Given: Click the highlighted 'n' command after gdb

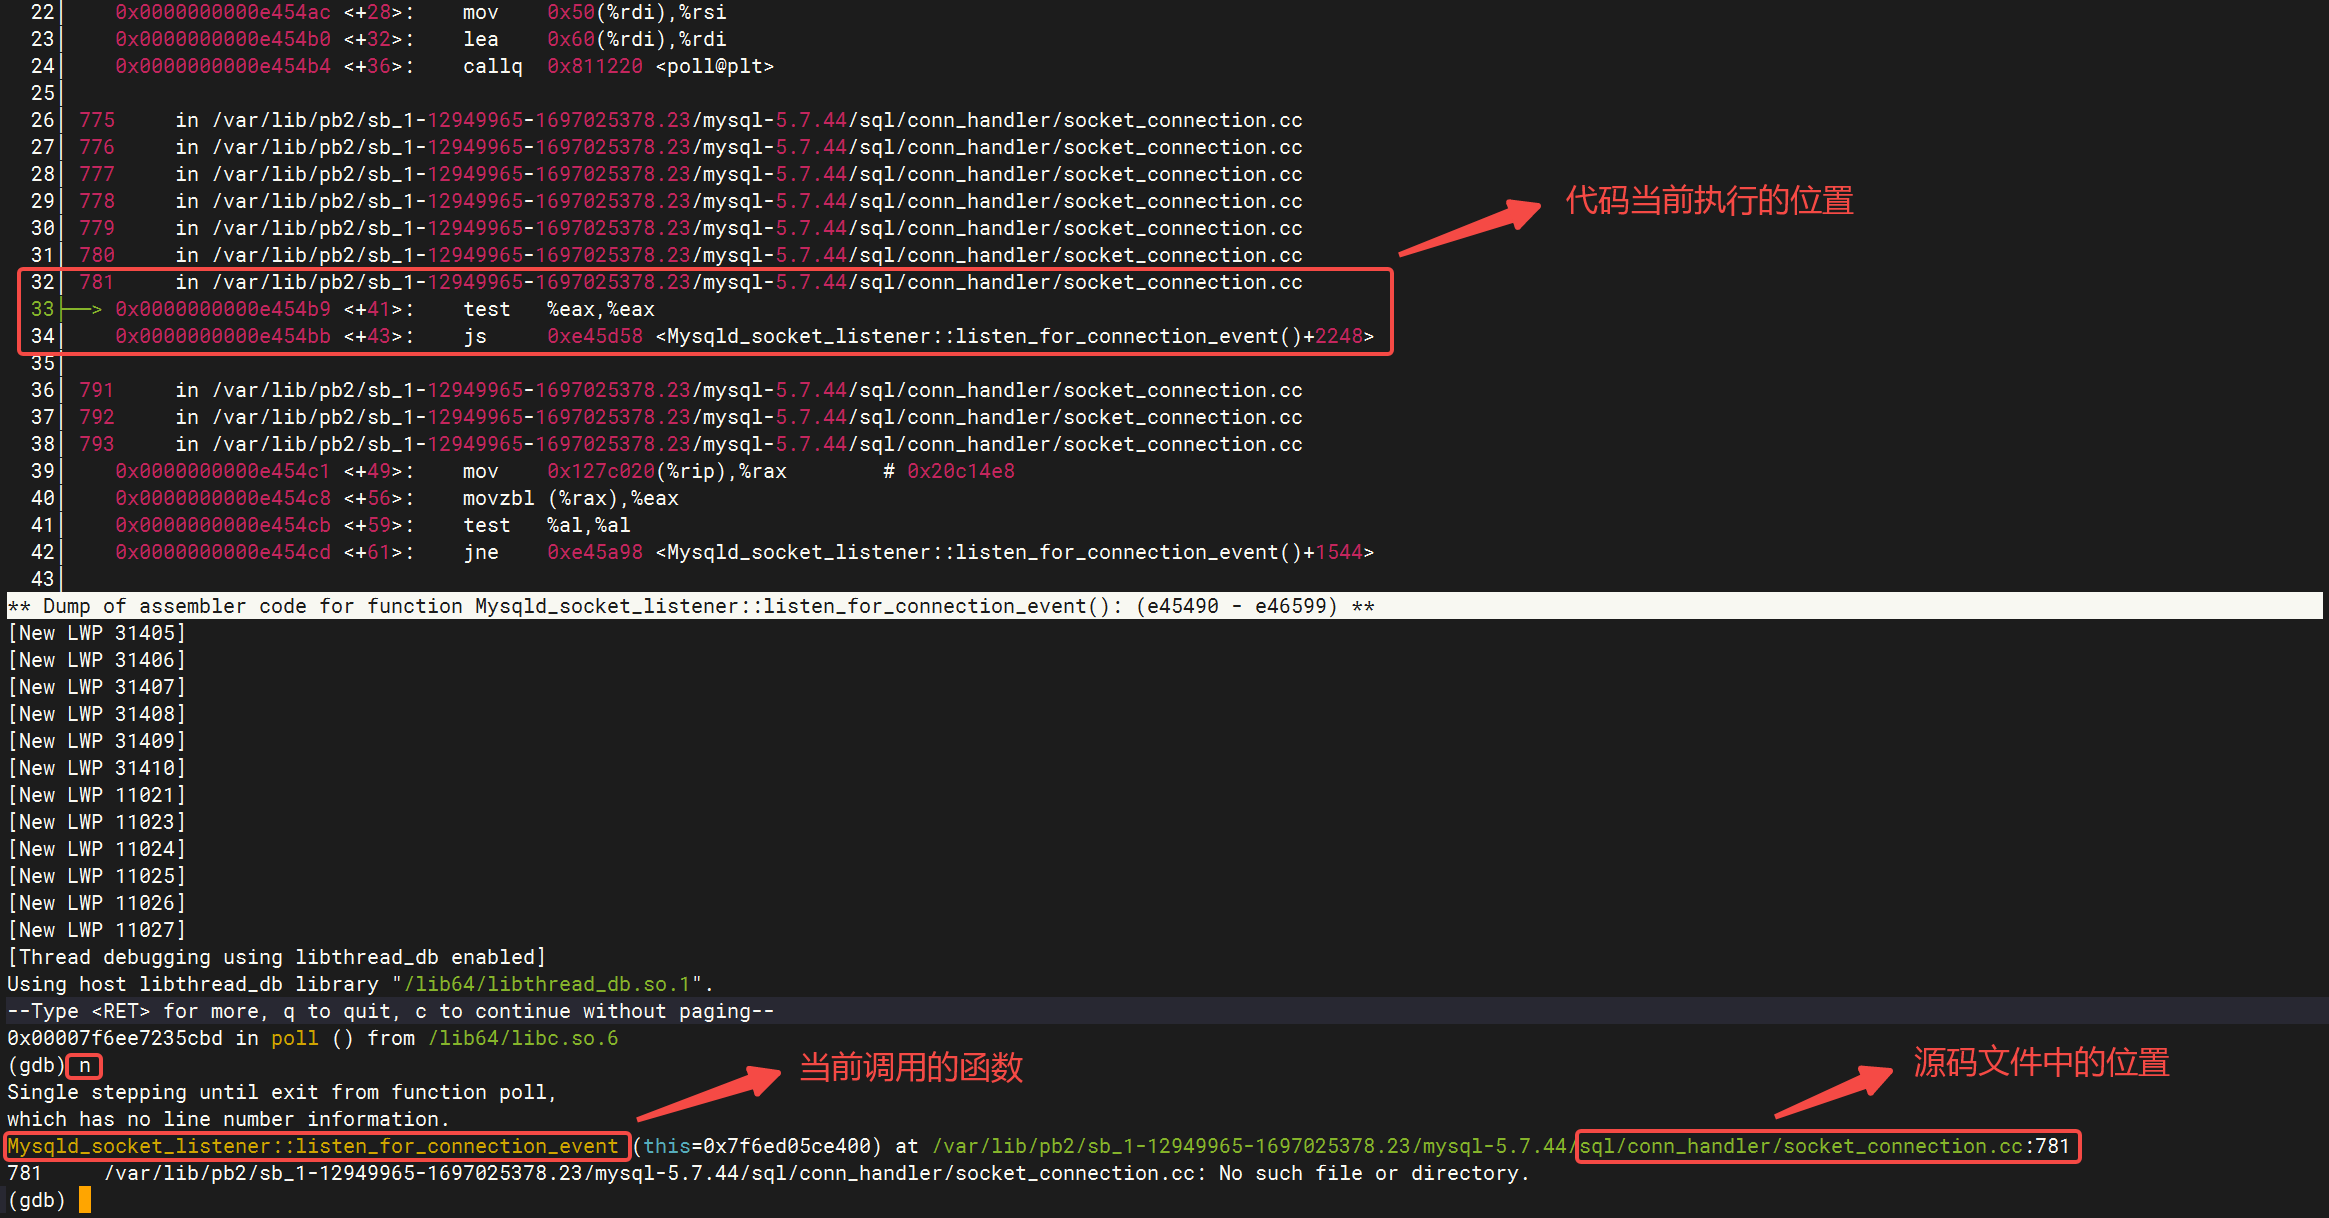Looking at the screenshot, I should pyautogui.click(x=85, y=1066).
